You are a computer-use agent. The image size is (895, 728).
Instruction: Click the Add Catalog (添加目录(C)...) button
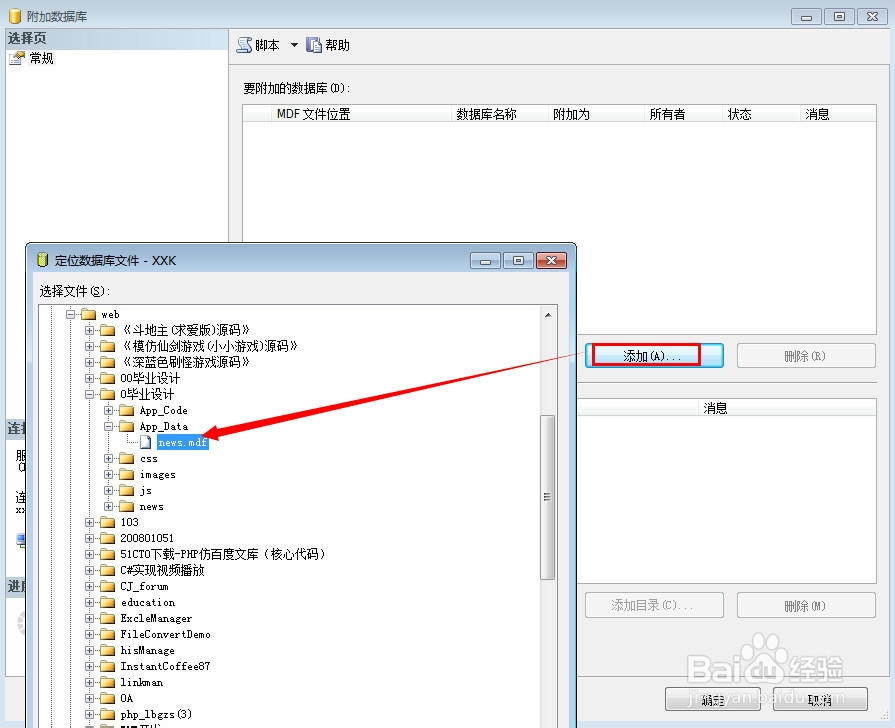click(654, 605)
